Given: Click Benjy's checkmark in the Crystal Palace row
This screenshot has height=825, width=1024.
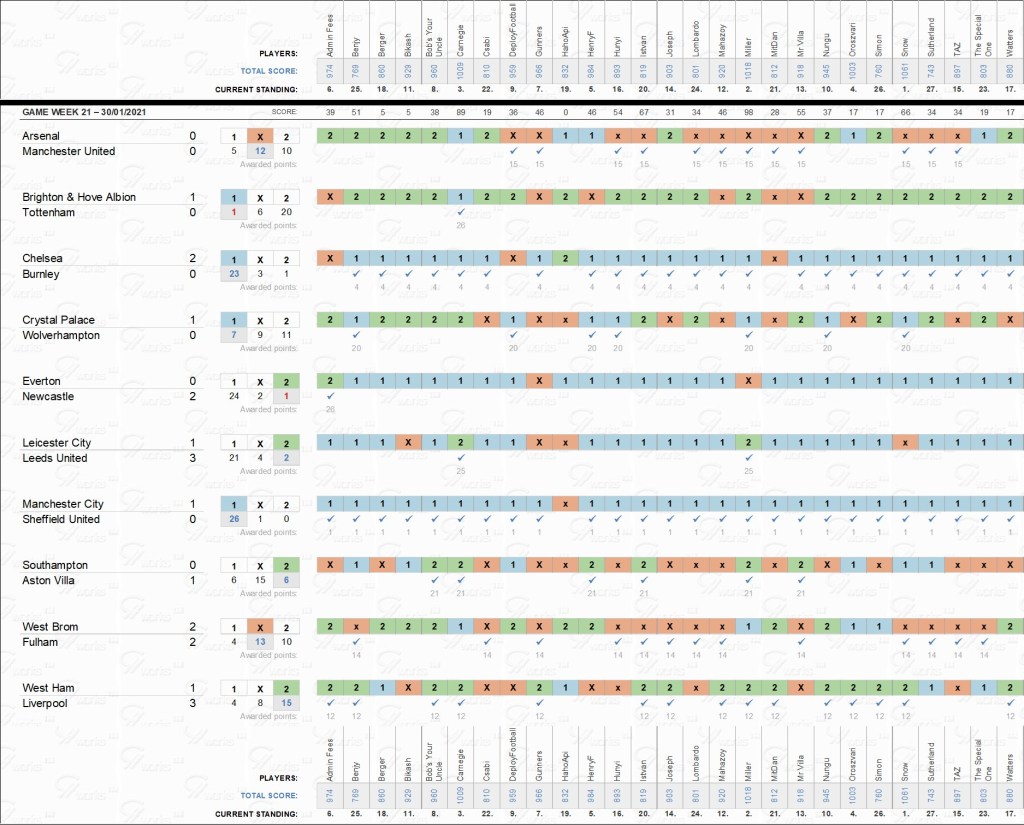Looking at the screenshot, I should pos(356,335).
